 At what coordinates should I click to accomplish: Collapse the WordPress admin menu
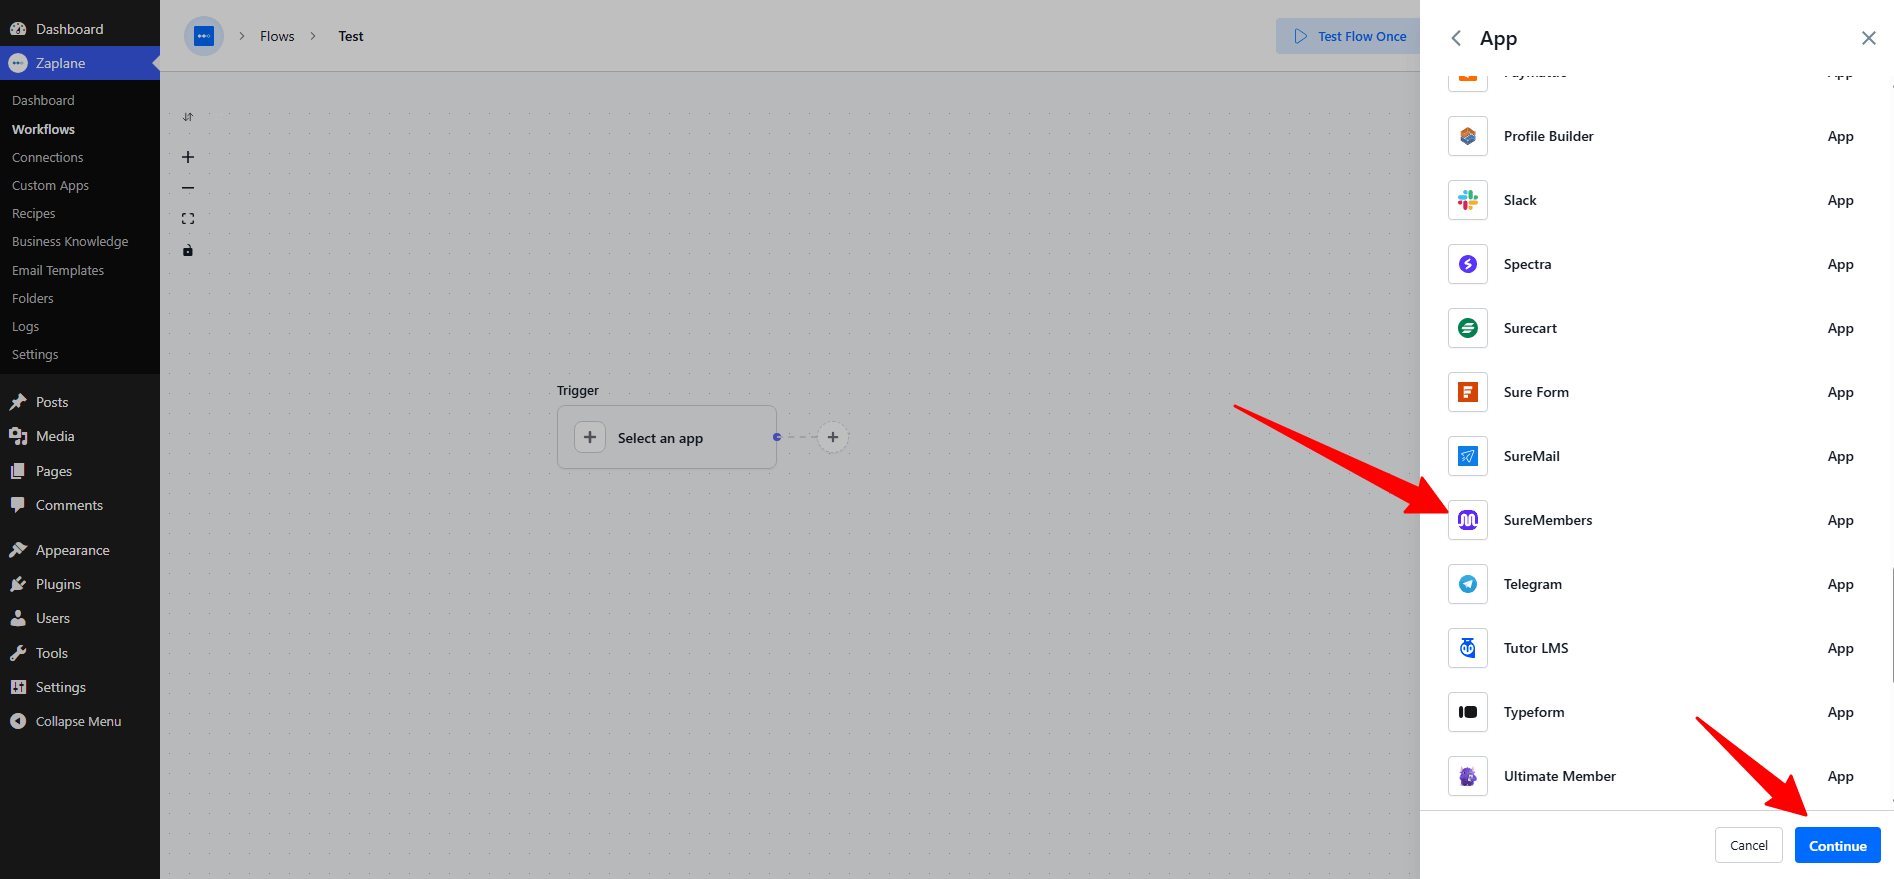80,721
